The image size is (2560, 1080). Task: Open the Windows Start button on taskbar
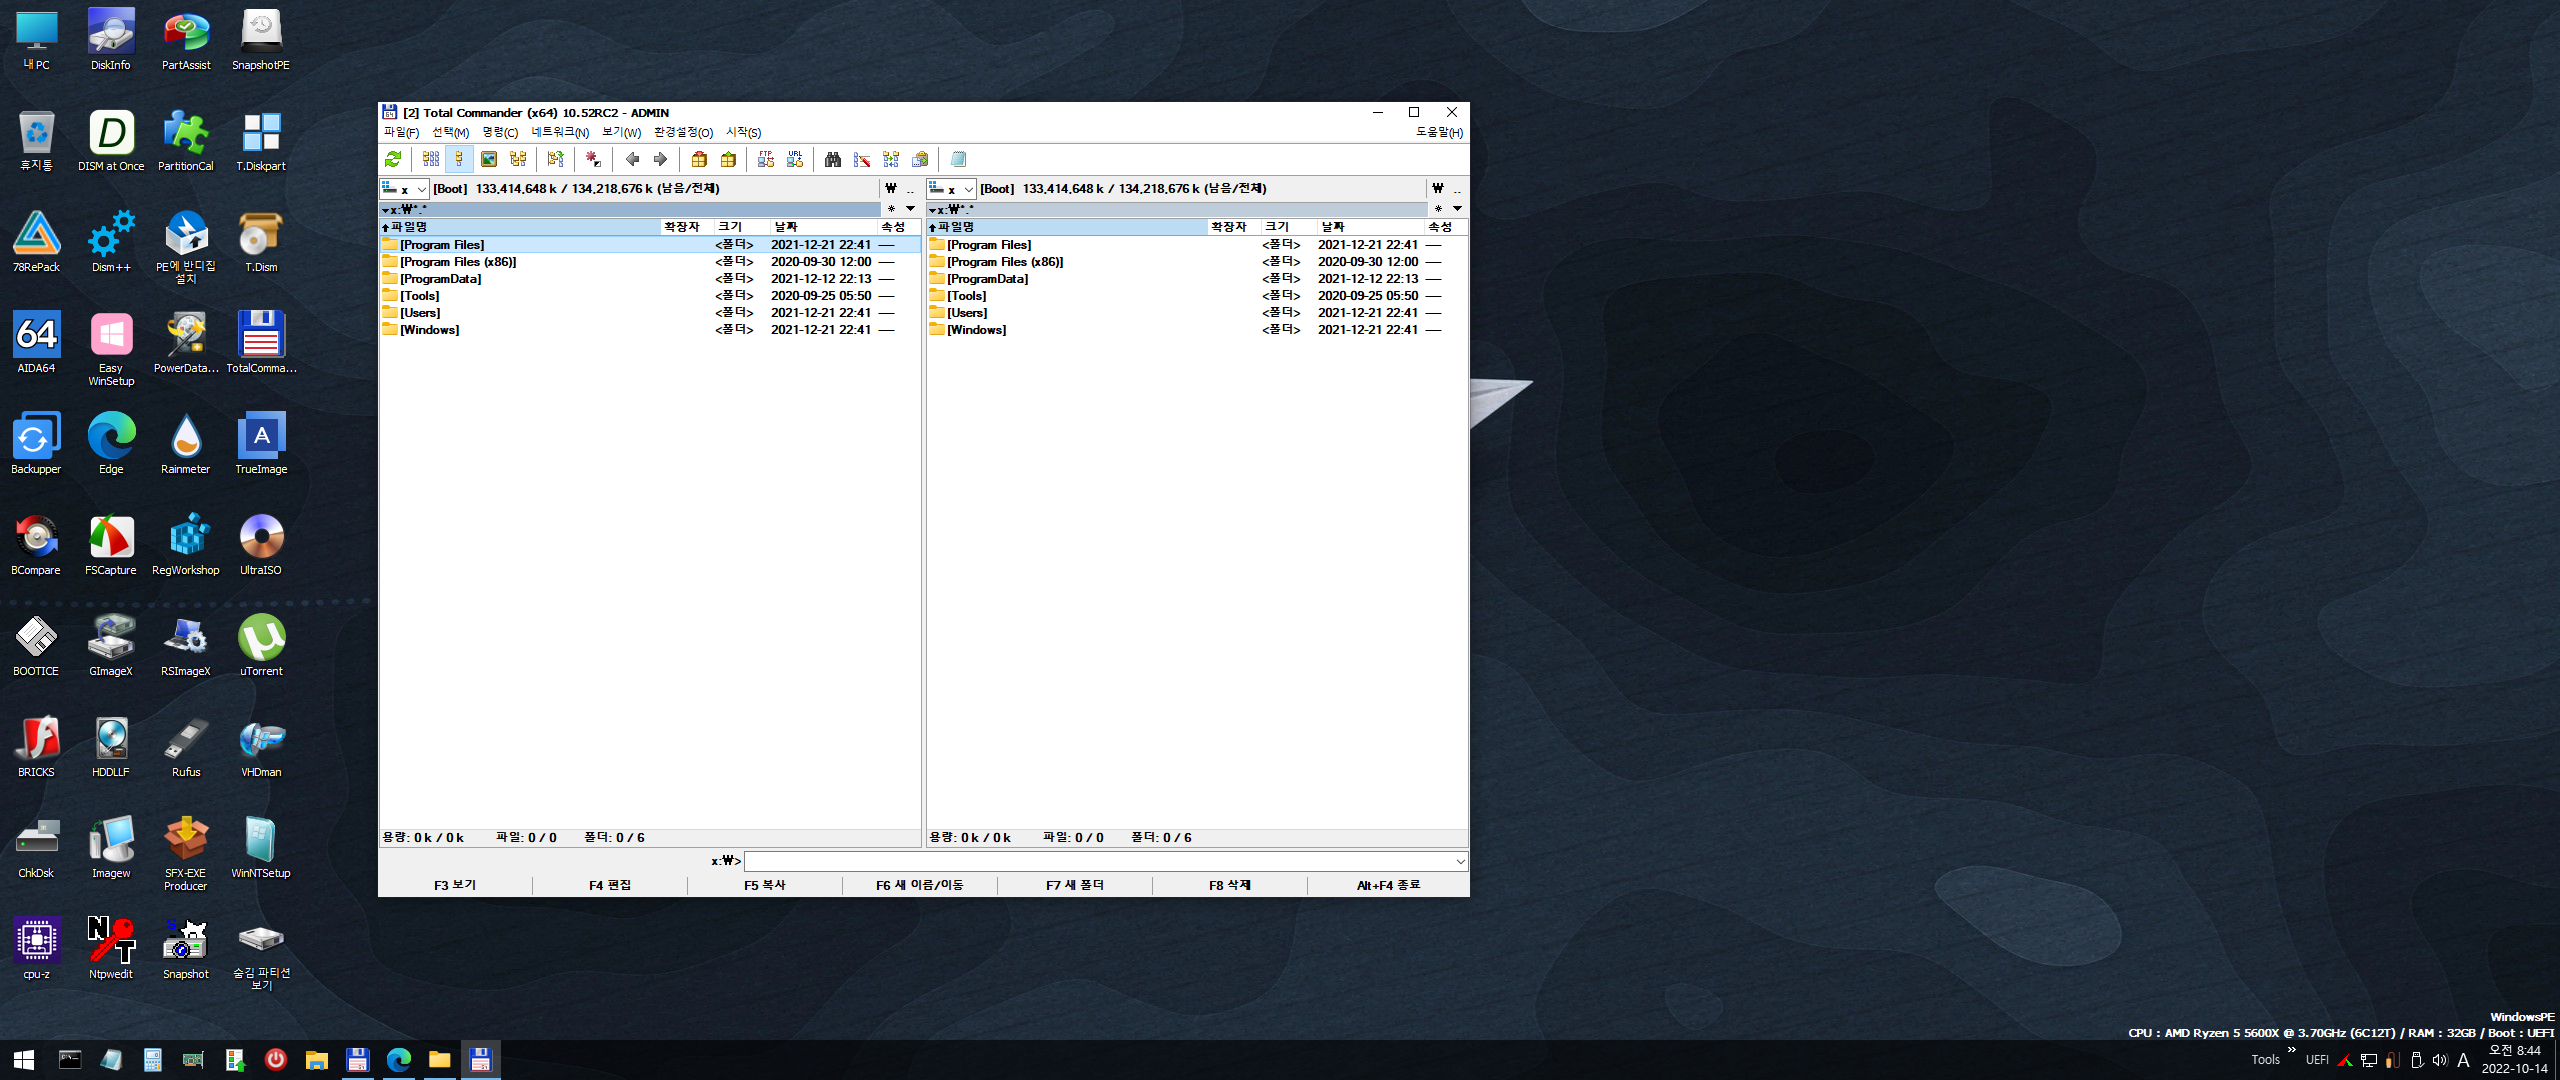[x=24, y=1060]
